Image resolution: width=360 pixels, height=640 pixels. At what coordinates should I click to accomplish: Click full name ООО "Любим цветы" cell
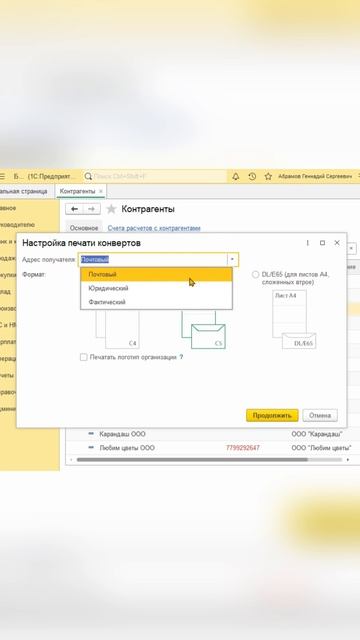(x=321, y=448)
